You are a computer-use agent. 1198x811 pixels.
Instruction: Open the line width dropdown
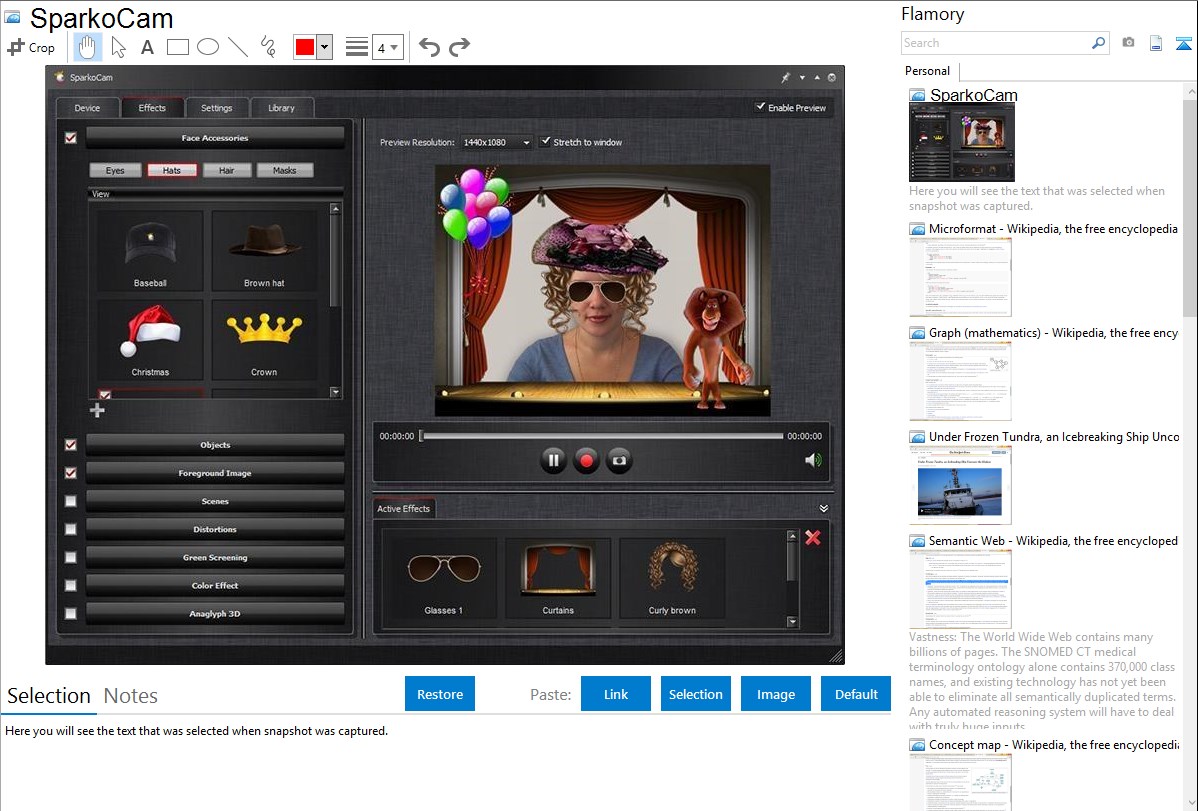click(387, 47)
